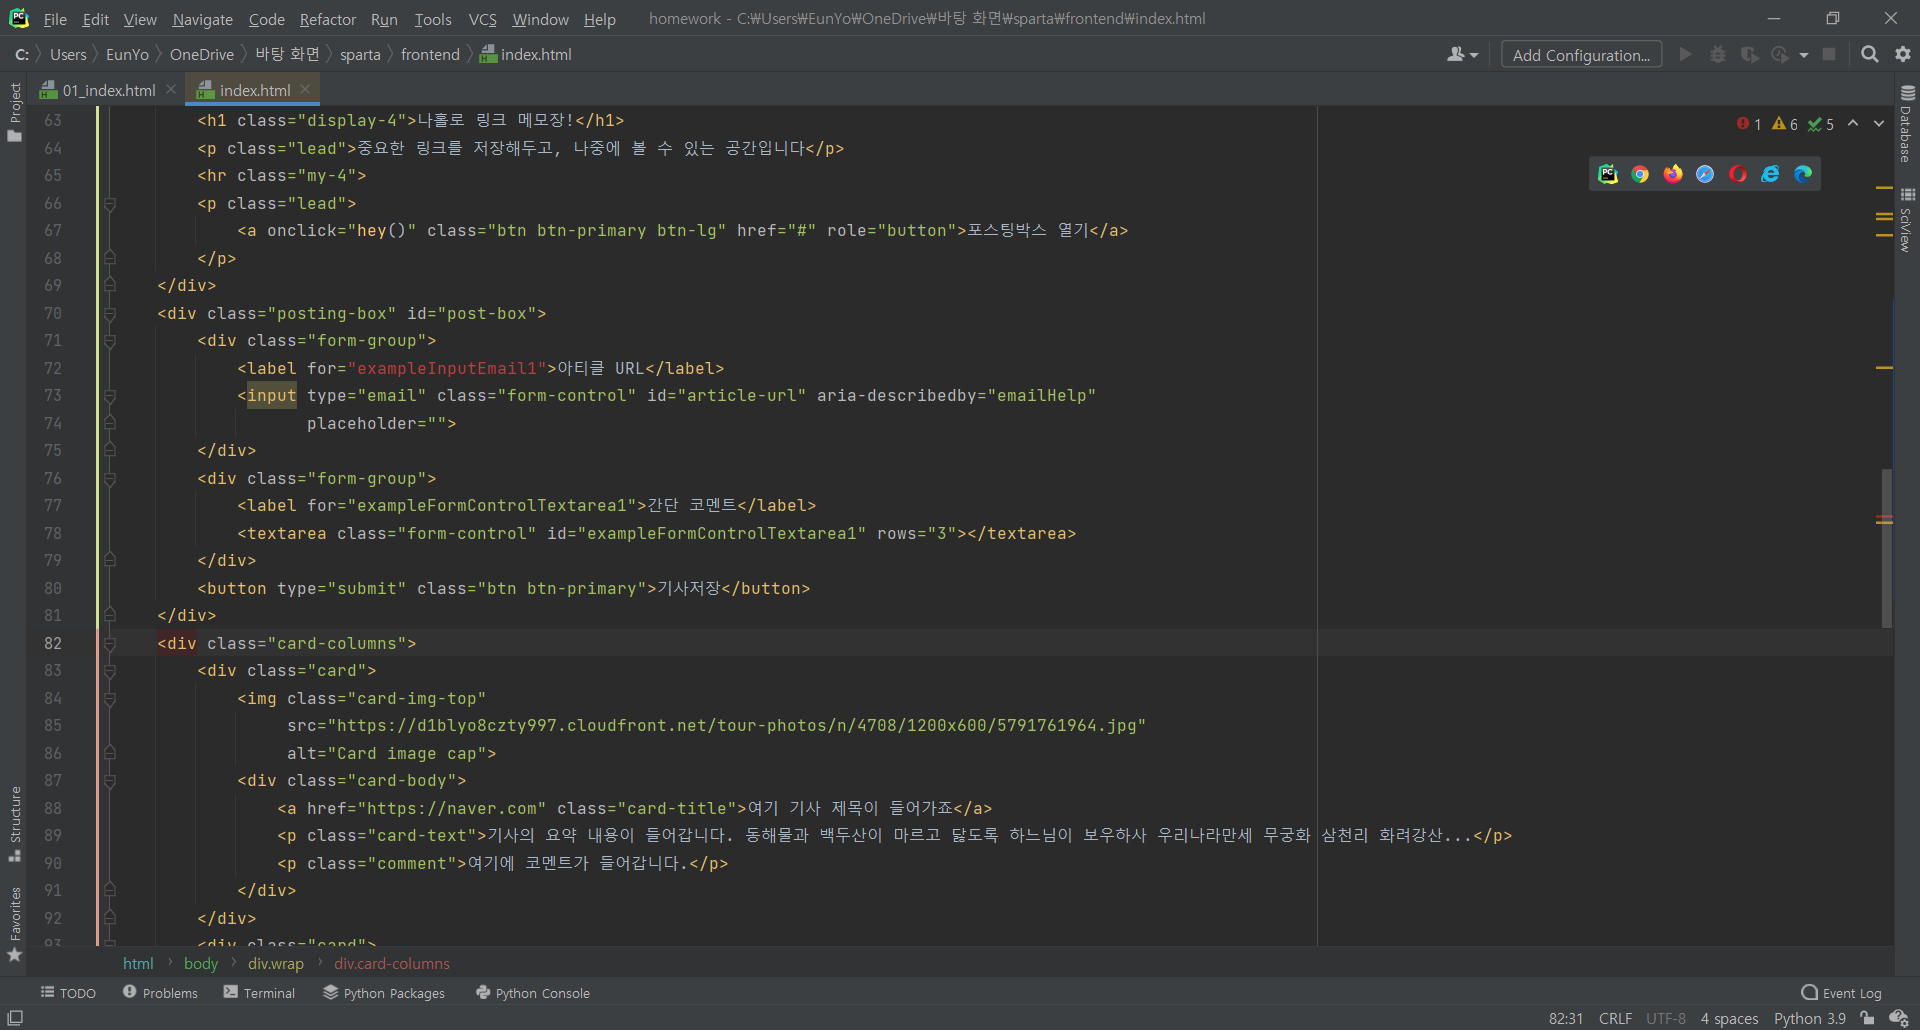Collapse the posting-box div fold arrow

[110, 313]
